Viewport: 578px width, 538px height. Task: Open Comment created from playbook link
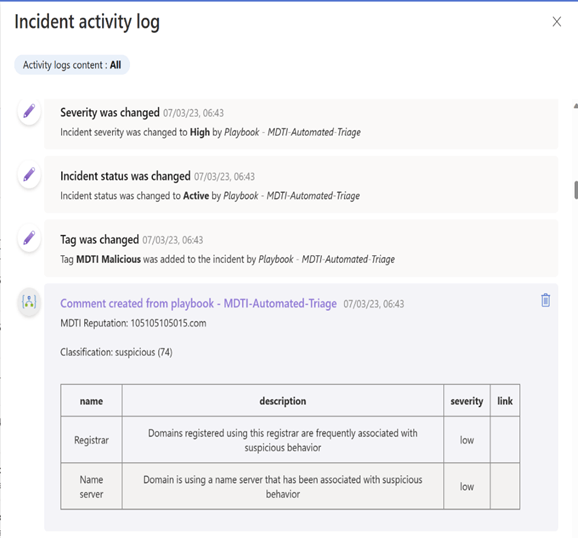pos(198,303)
